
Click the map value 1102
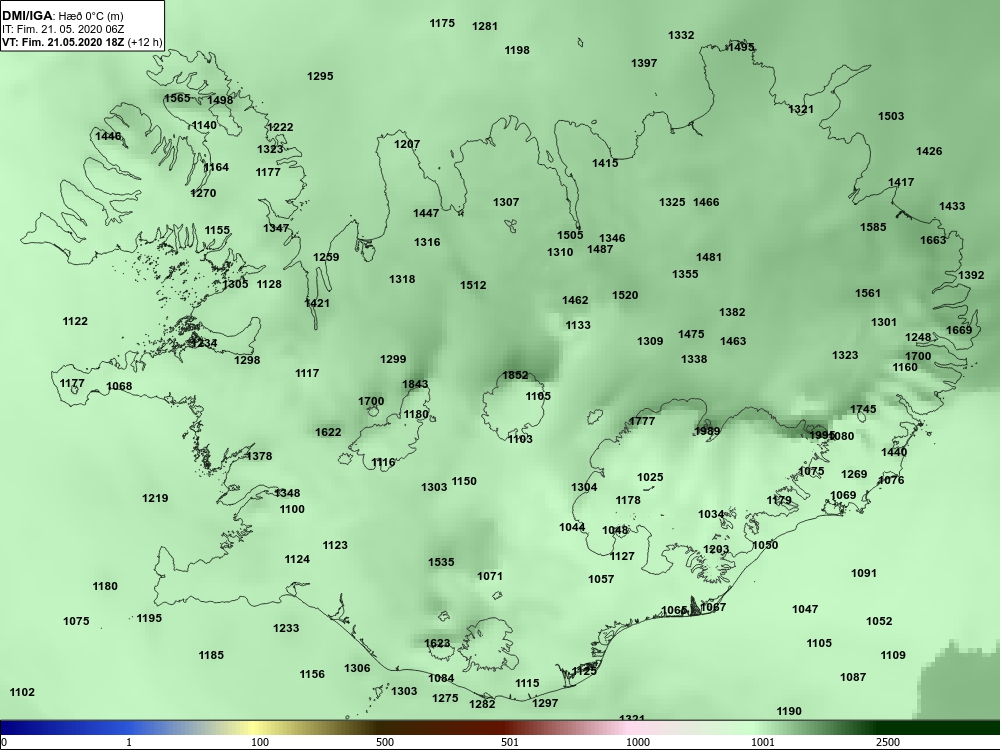[22, 692]
